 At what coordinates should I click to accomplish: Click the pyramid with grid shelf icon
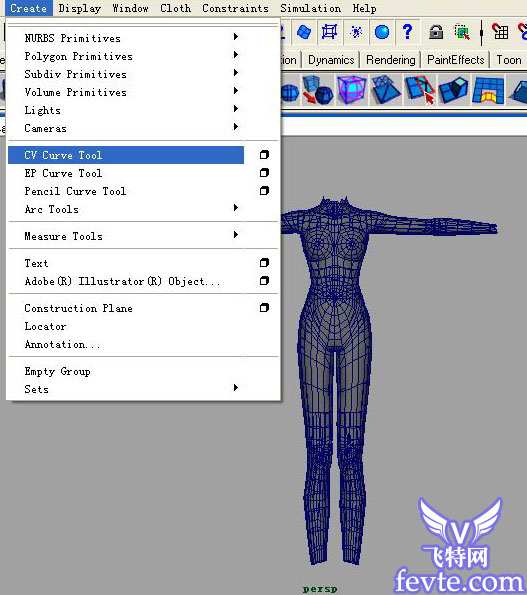click(x=385, y=90)
